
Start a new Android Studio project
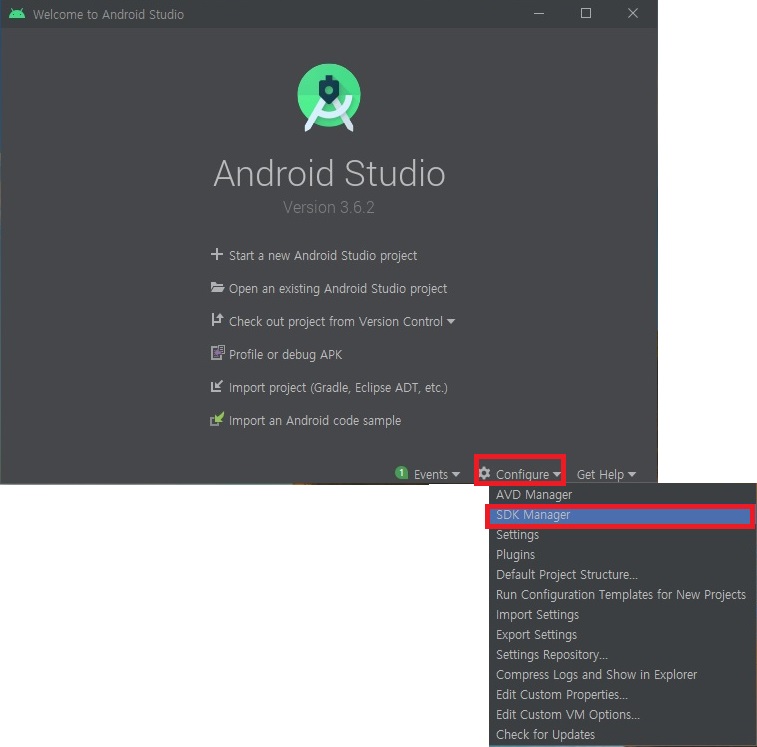[x=322, y=255]
